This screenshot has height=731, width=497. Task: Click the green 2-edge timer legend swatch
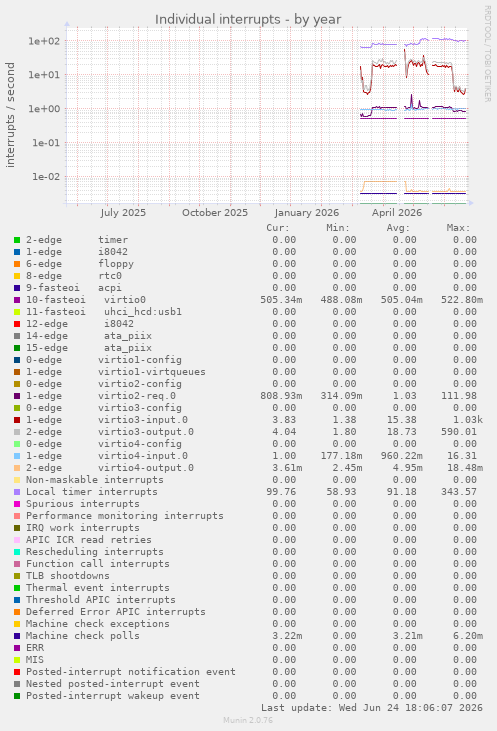(x=17, y=240)
